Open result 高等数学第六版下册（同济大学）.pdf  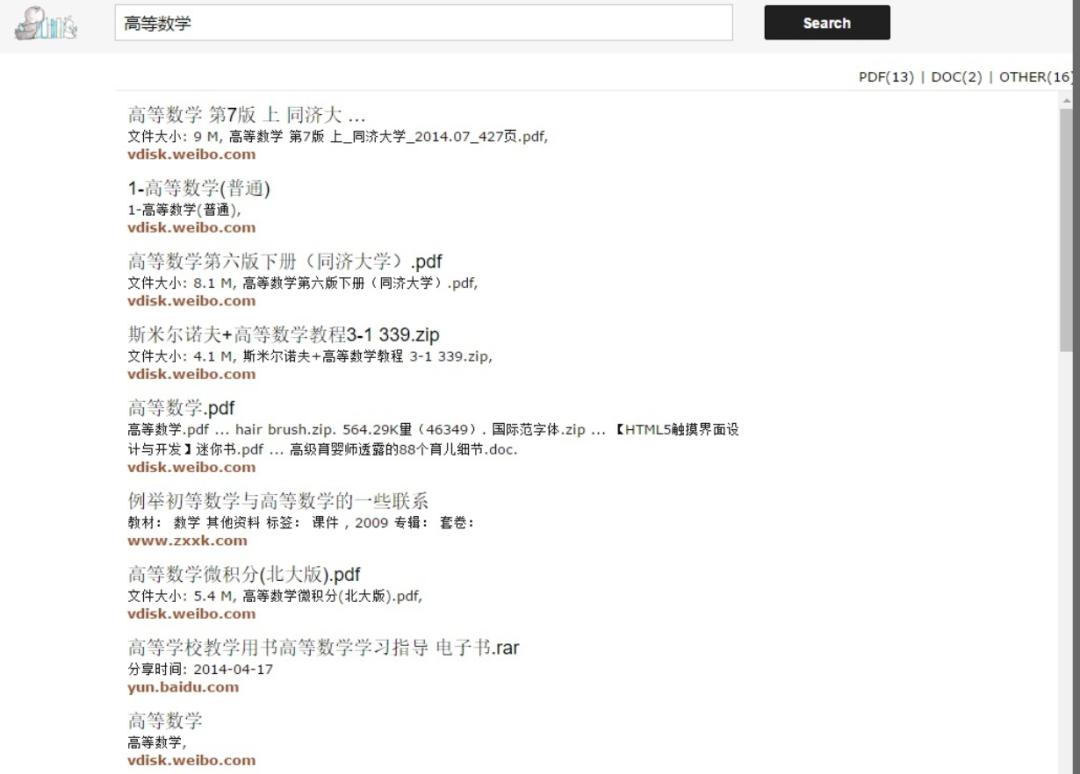point(284,262)
